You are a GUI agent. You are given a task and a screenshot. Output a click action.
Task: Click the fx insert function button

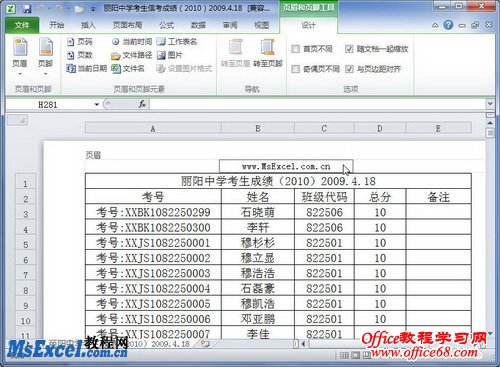142,104
